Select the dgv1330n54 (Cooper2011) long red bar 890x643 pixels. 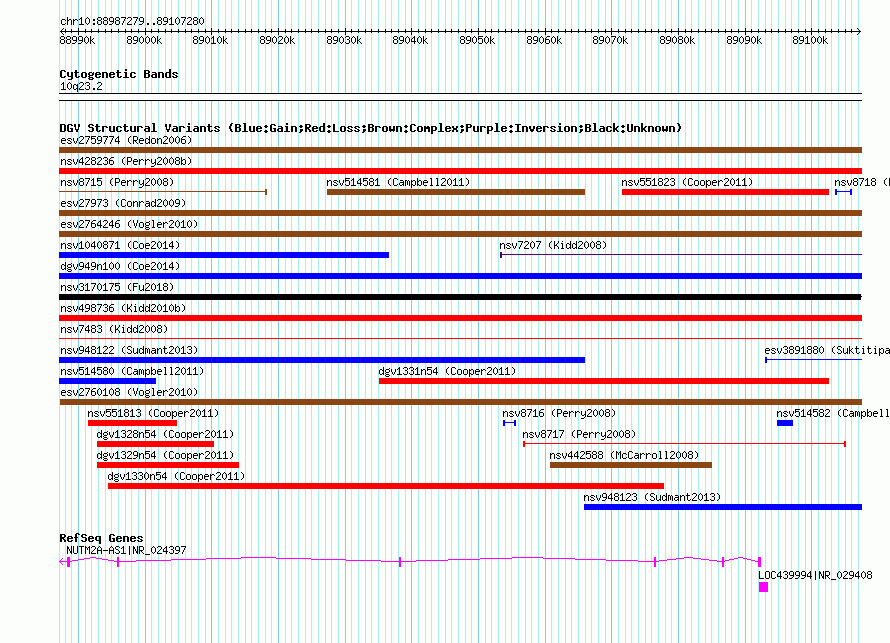[386, 486]
